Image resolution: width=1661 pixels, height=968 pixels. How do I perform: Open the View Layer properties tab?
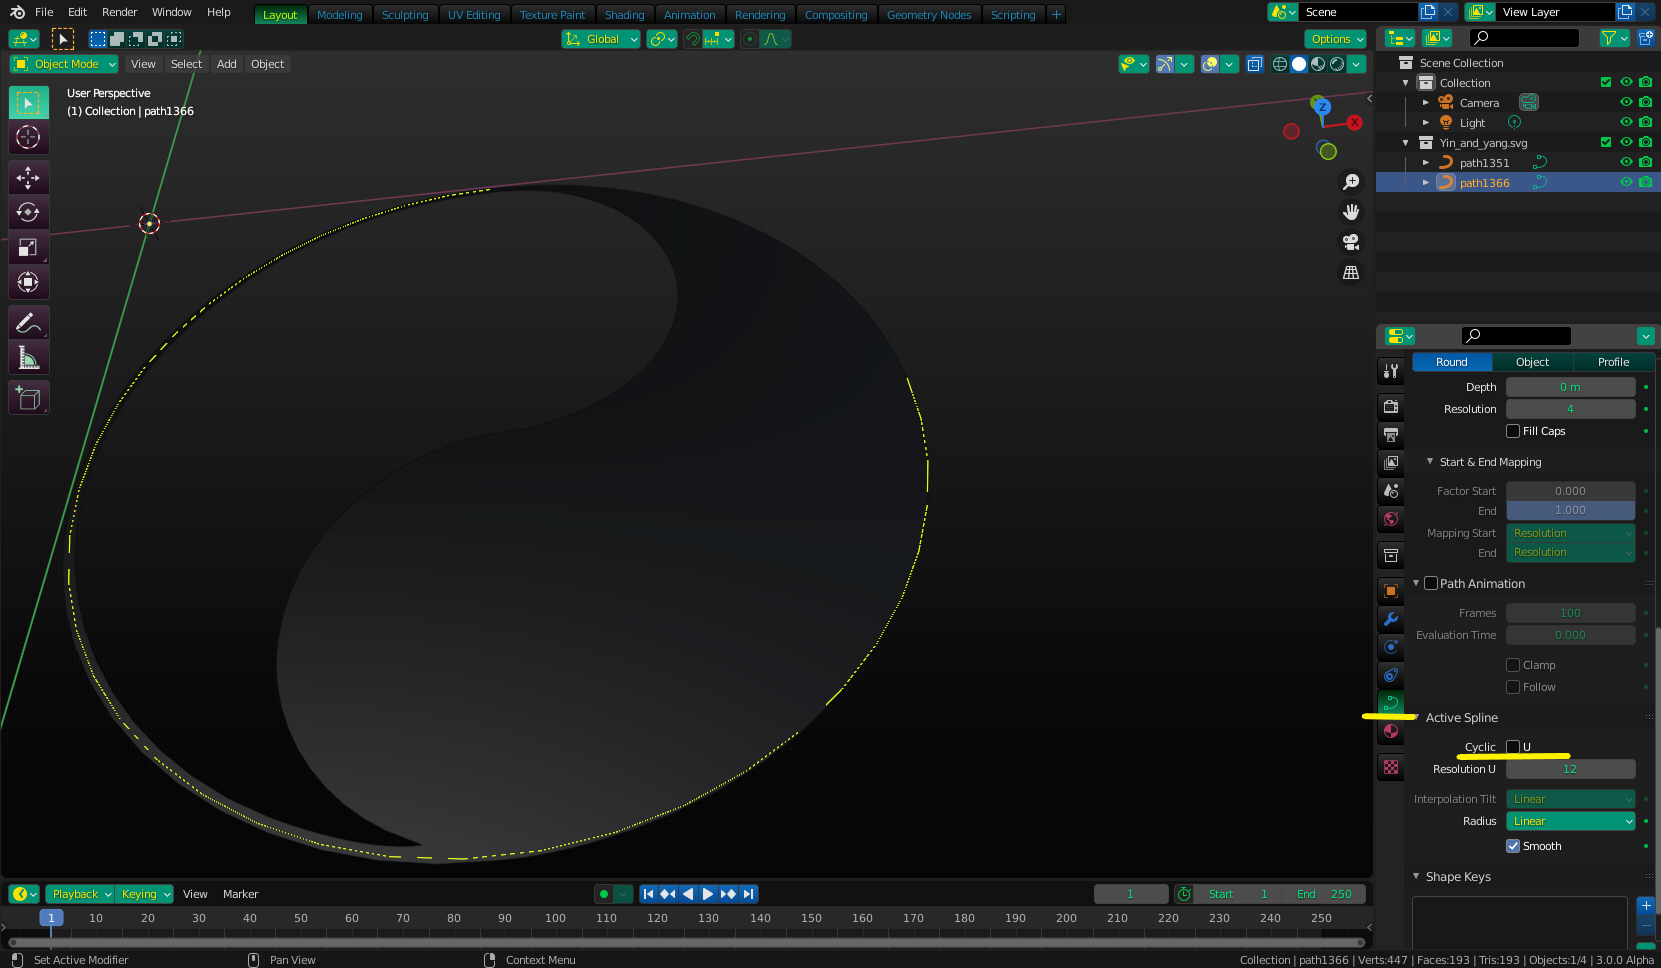pyautogui.click(x=1391, y=462)
